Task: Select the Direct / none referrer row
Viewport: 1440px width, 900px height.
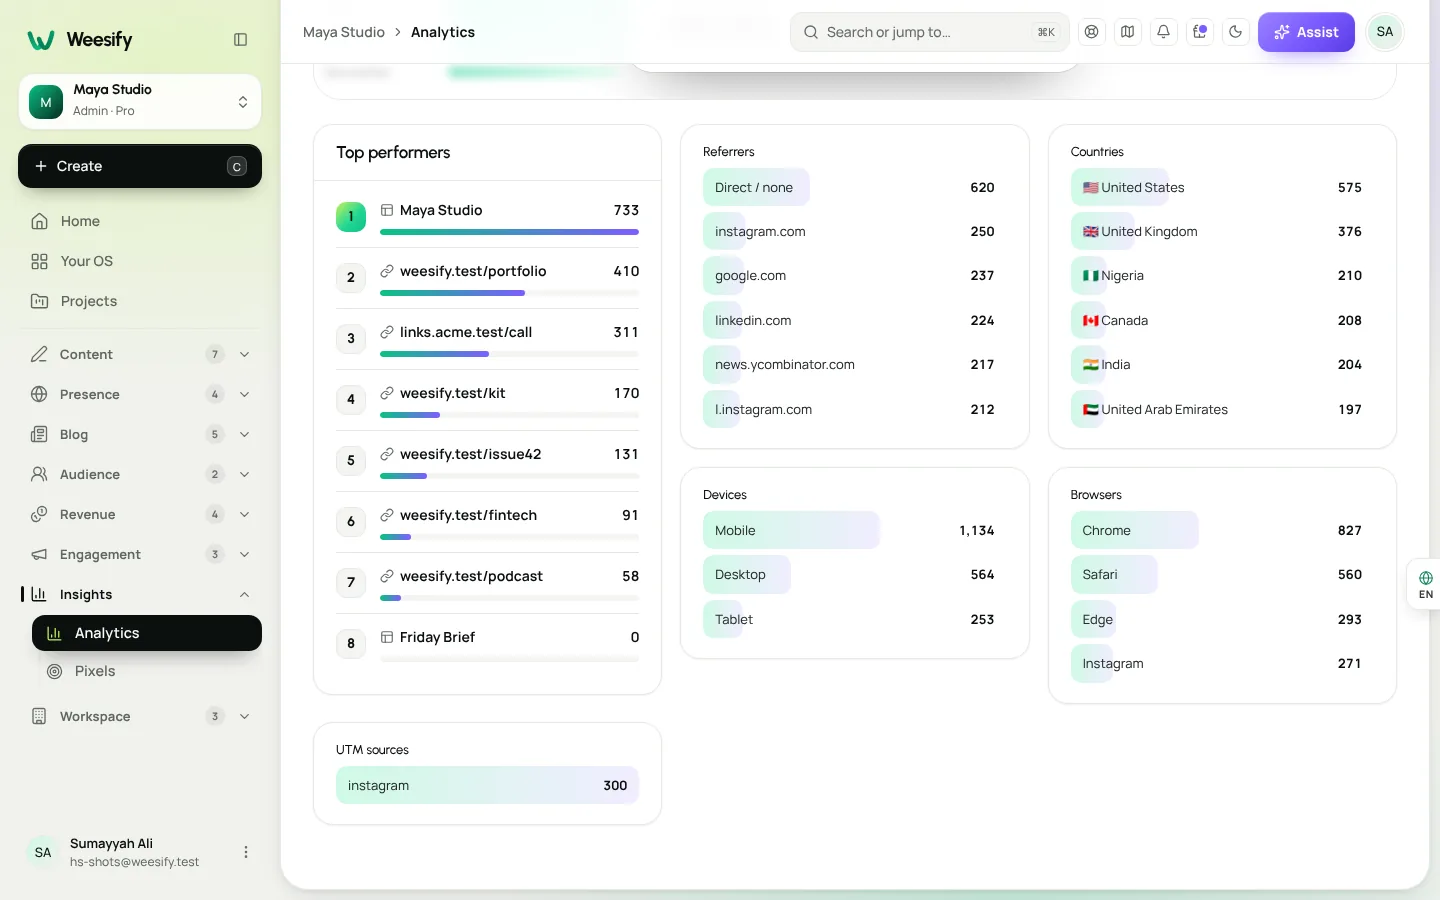Action: (855, 187)
